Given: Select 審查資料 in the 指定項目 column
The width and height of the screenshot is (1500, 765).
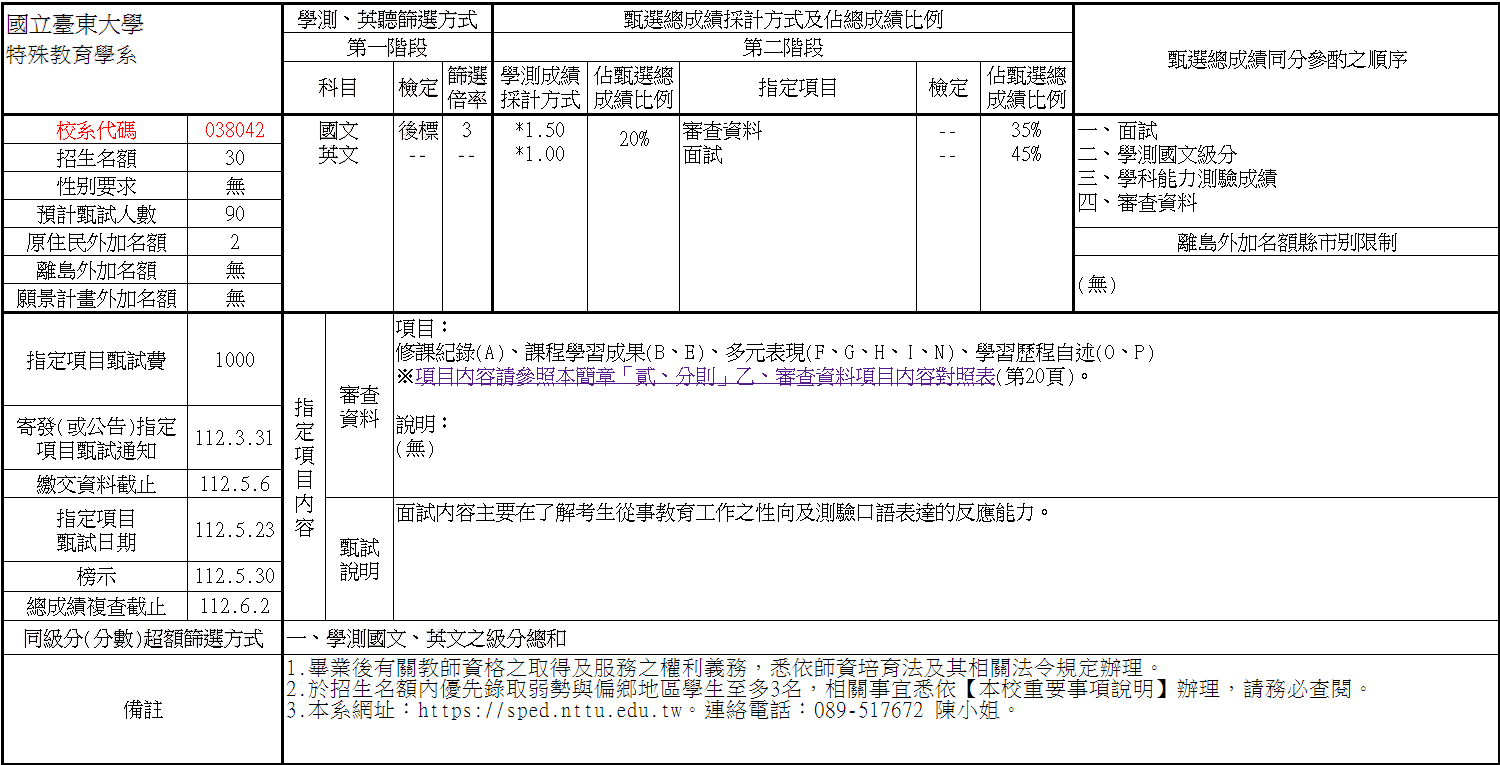Looking at the screenshot, I should pyautogui.click(x=722, y=130).
